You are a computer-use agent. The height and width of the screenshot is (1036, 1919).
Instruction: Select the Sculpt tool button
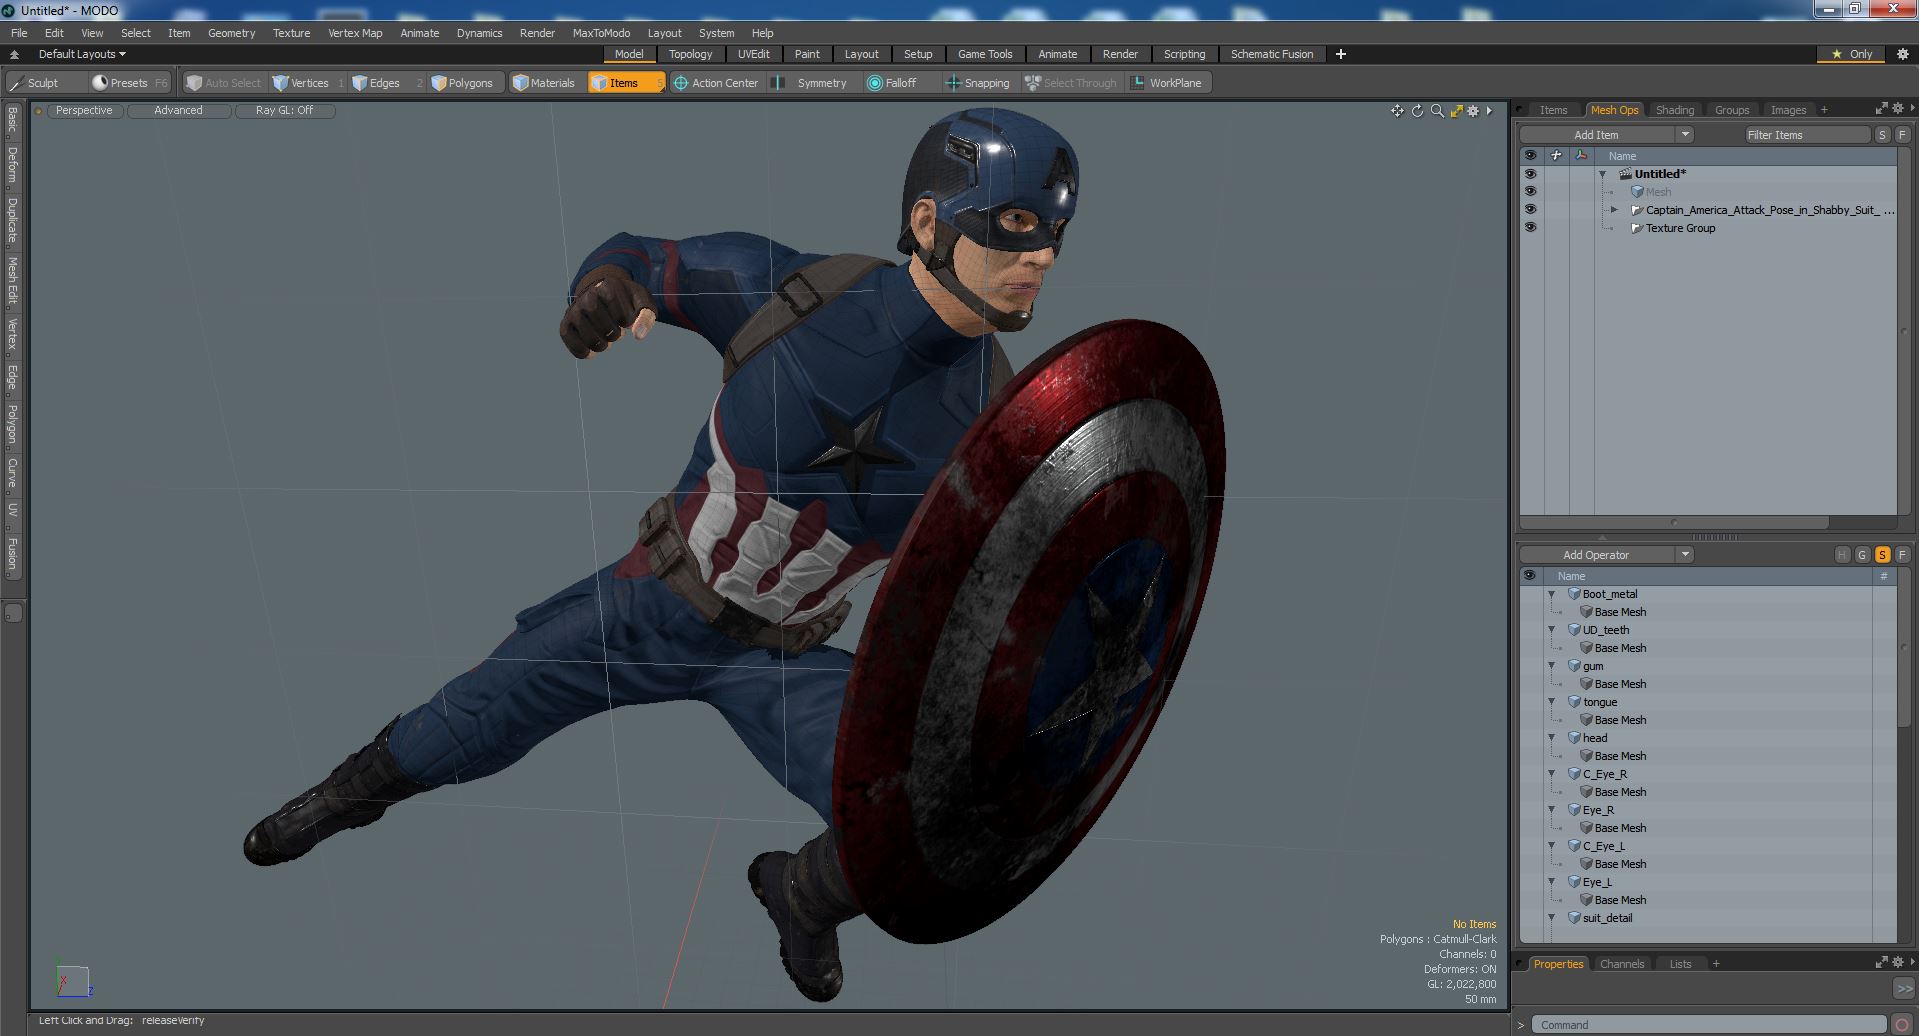[44, 83]
